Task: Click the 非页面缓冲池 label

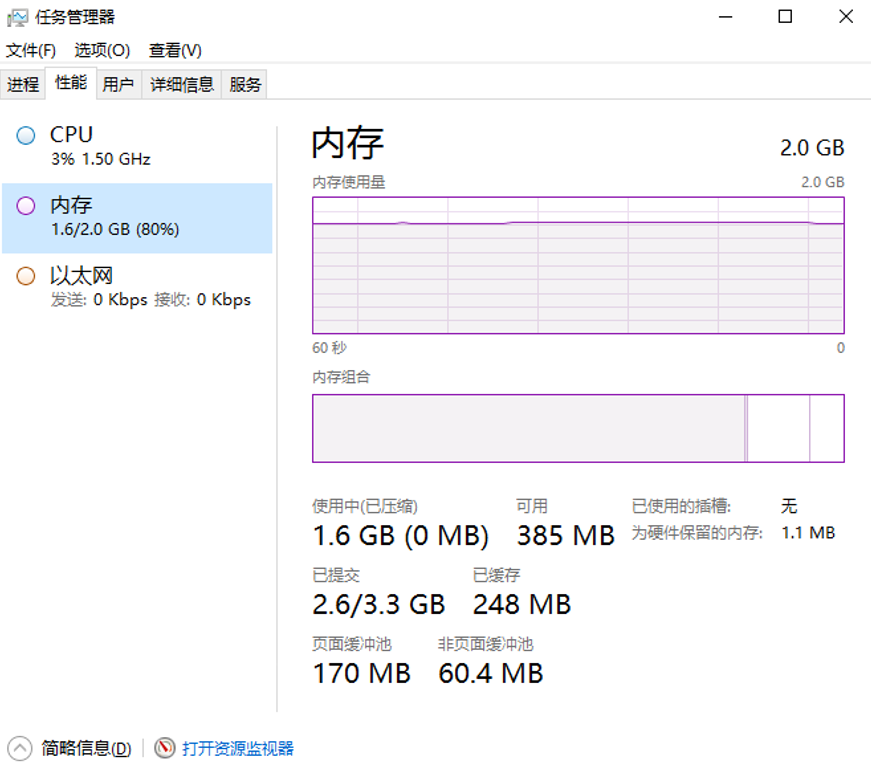Action: 485,644
